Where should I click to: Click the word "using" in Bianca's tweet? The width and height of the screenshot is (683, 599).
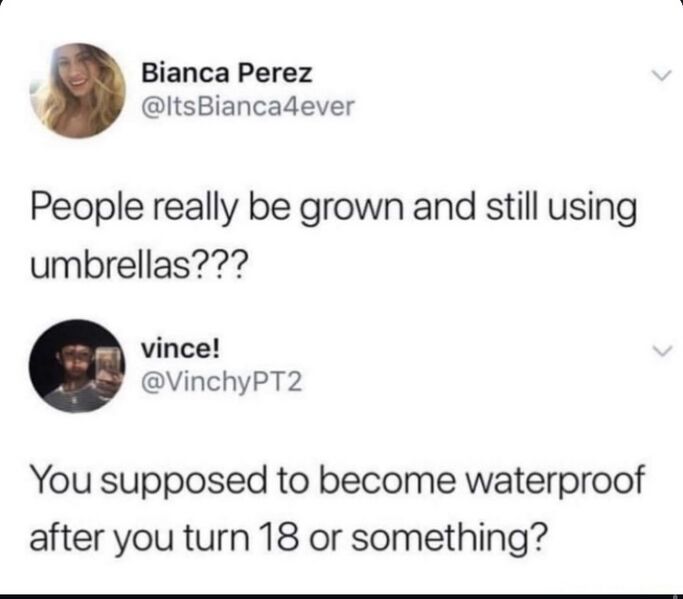point(592,210)
